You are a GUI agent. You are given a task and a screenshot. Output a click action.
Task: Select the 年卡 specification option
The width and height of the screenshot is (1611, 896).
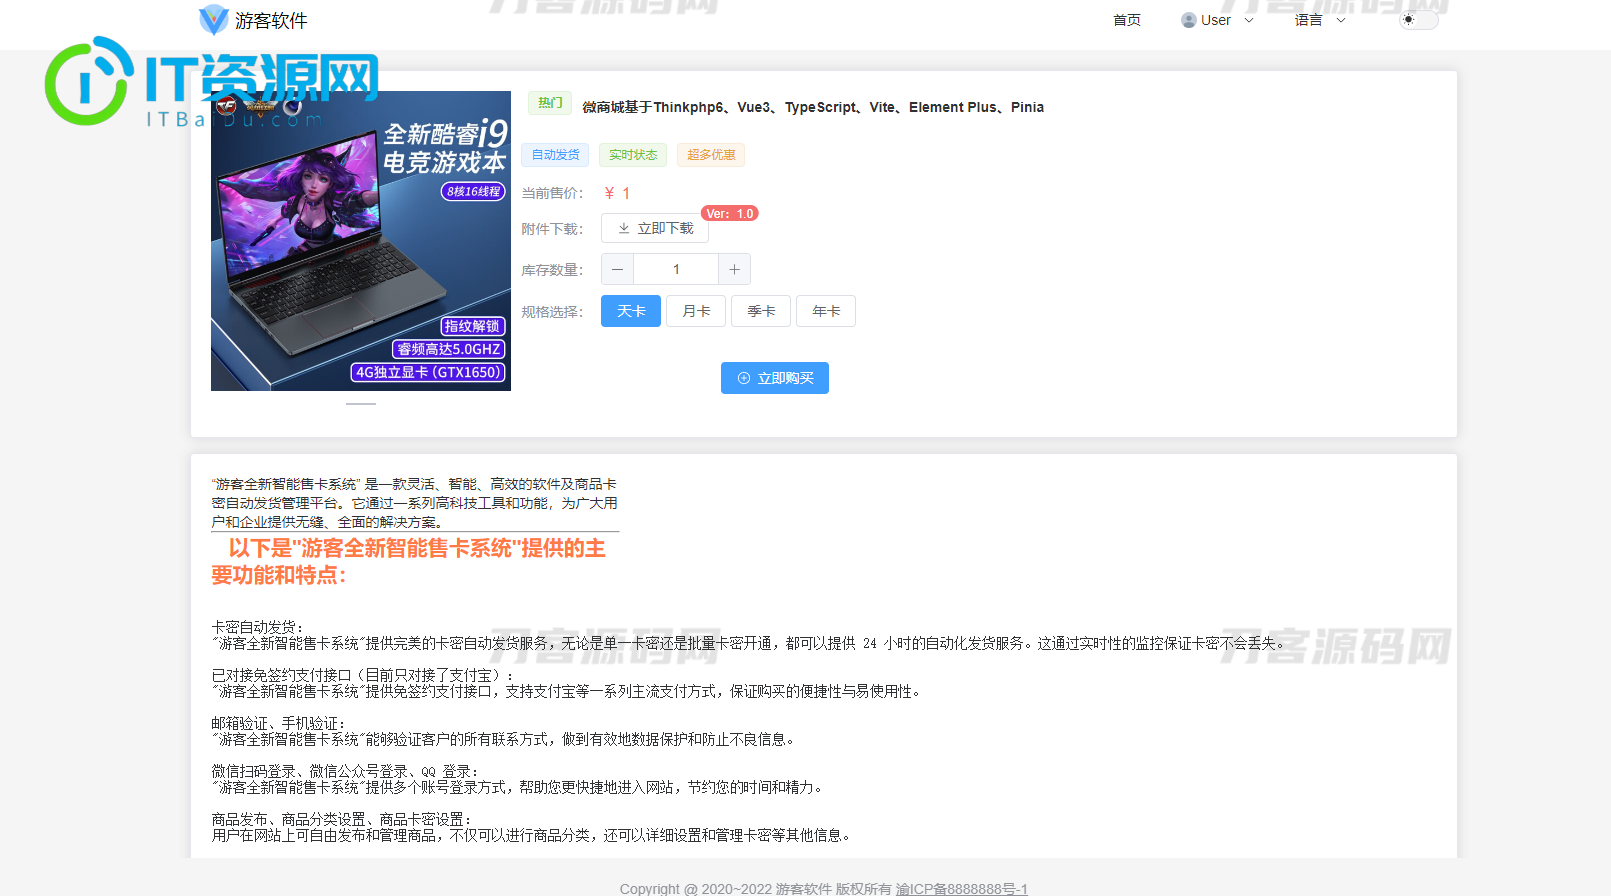826,311
